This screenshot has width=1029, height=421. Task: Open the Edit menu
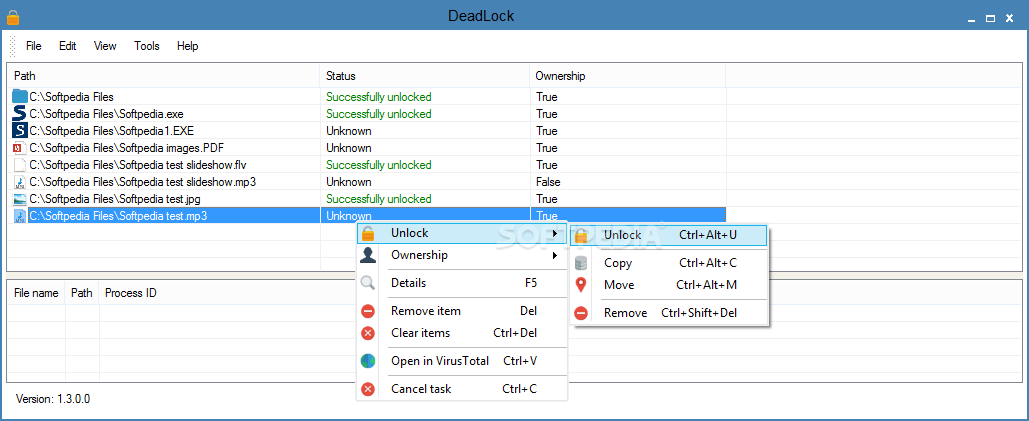tap(68, 46)
